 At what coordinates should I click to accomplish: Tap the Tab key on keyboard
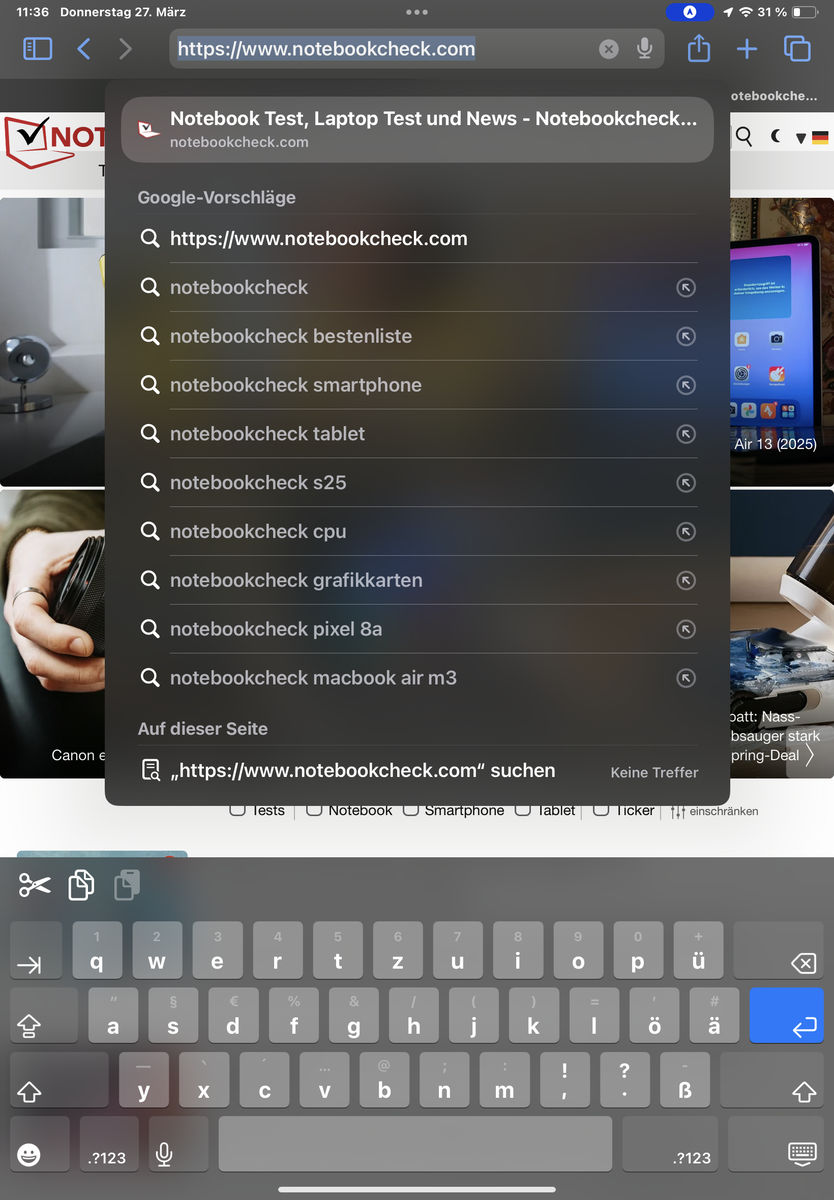pyautogui.click(x=36, y=950)
